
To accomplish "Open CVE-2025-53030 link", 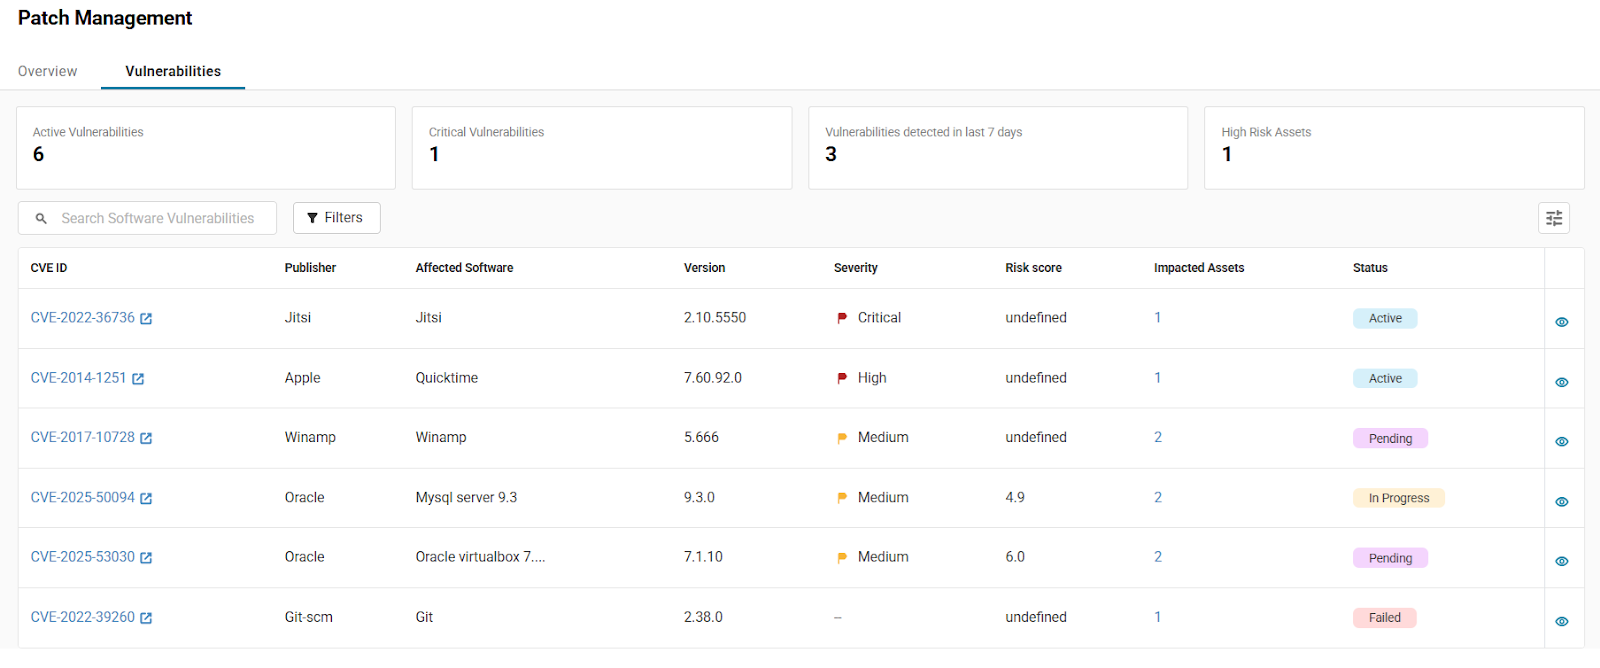I will click(x=82, y=557).
